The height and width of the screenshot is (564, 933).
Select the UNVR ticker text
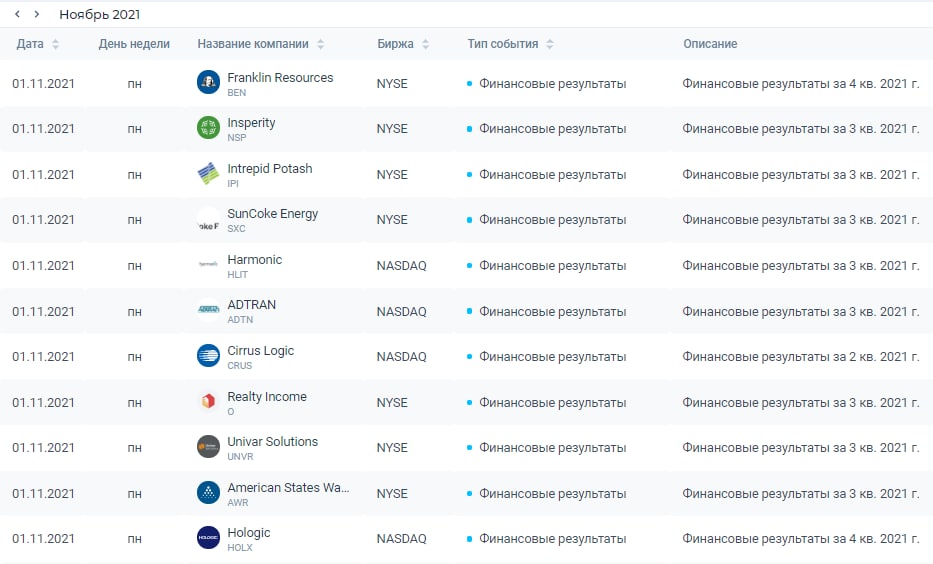240,457
